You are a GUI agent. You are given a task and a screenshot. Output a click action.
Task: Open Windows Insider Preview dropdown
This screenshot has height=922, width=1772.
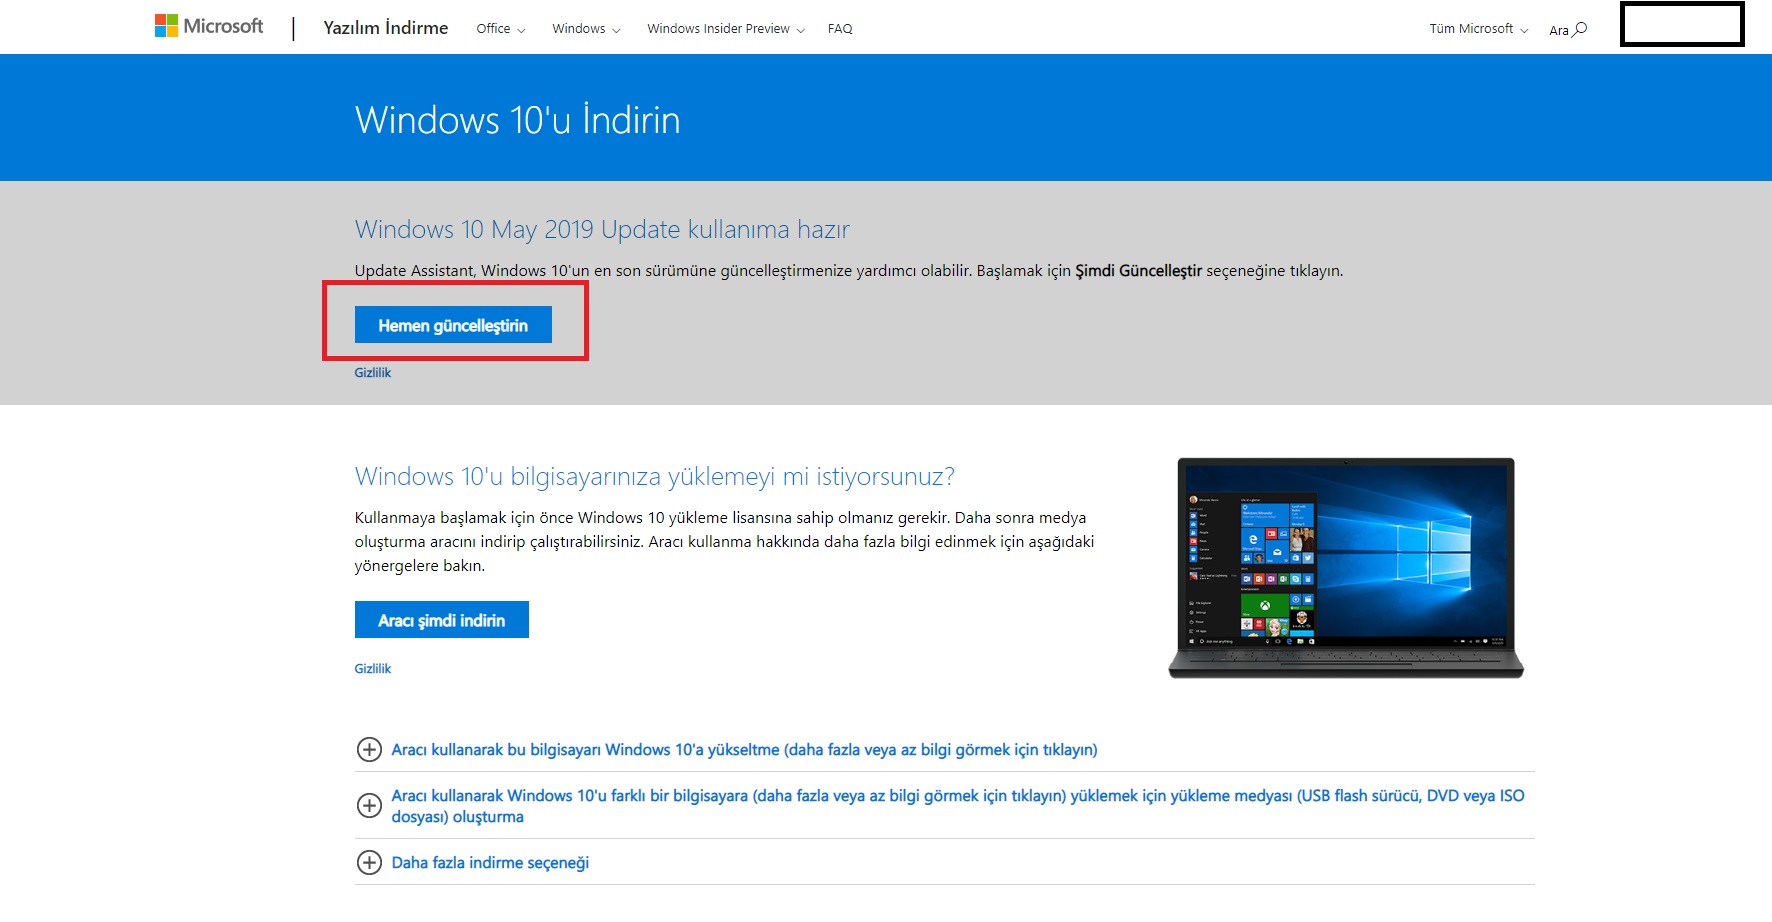click(x=726, y=29)
